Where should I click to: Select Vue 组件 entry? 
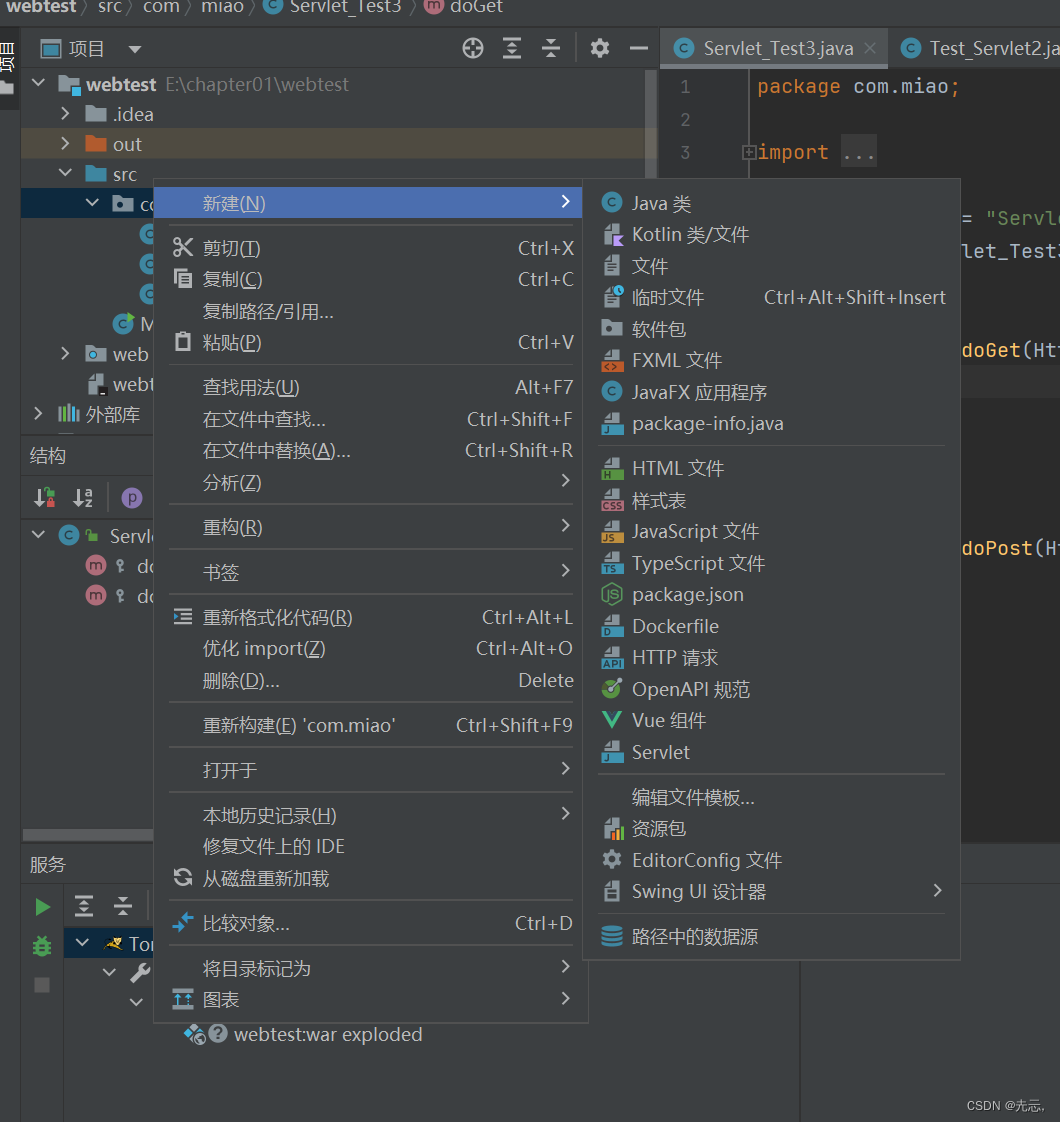[x=772, y=721]
